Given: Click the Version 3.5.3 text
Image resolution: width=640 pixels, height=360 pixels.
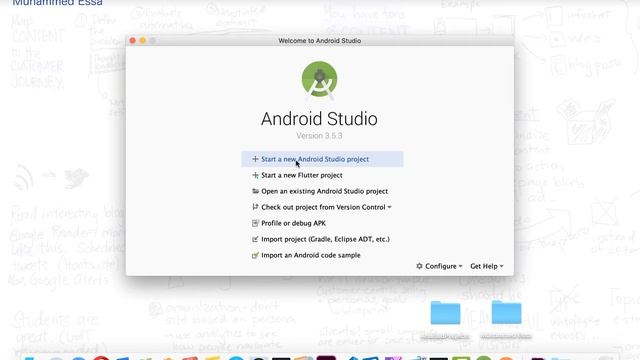Looking at the screenshot, I should click(x=319, y=136).
